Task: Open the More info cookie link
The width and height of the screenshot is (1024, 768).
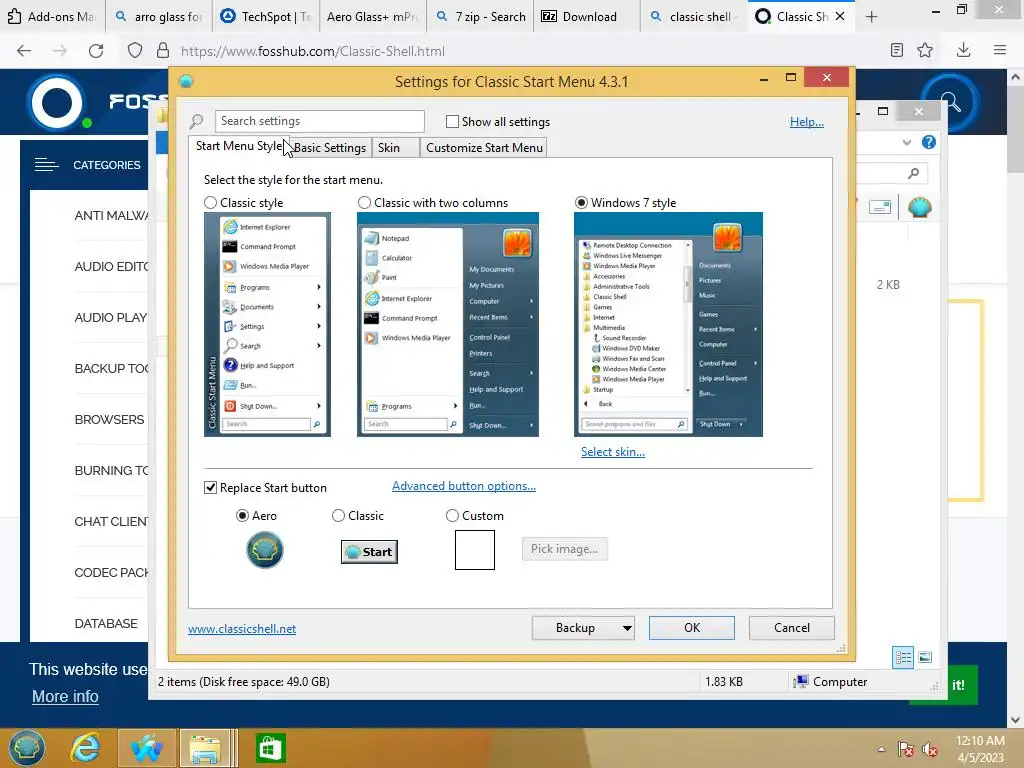Action: [65, 697]
